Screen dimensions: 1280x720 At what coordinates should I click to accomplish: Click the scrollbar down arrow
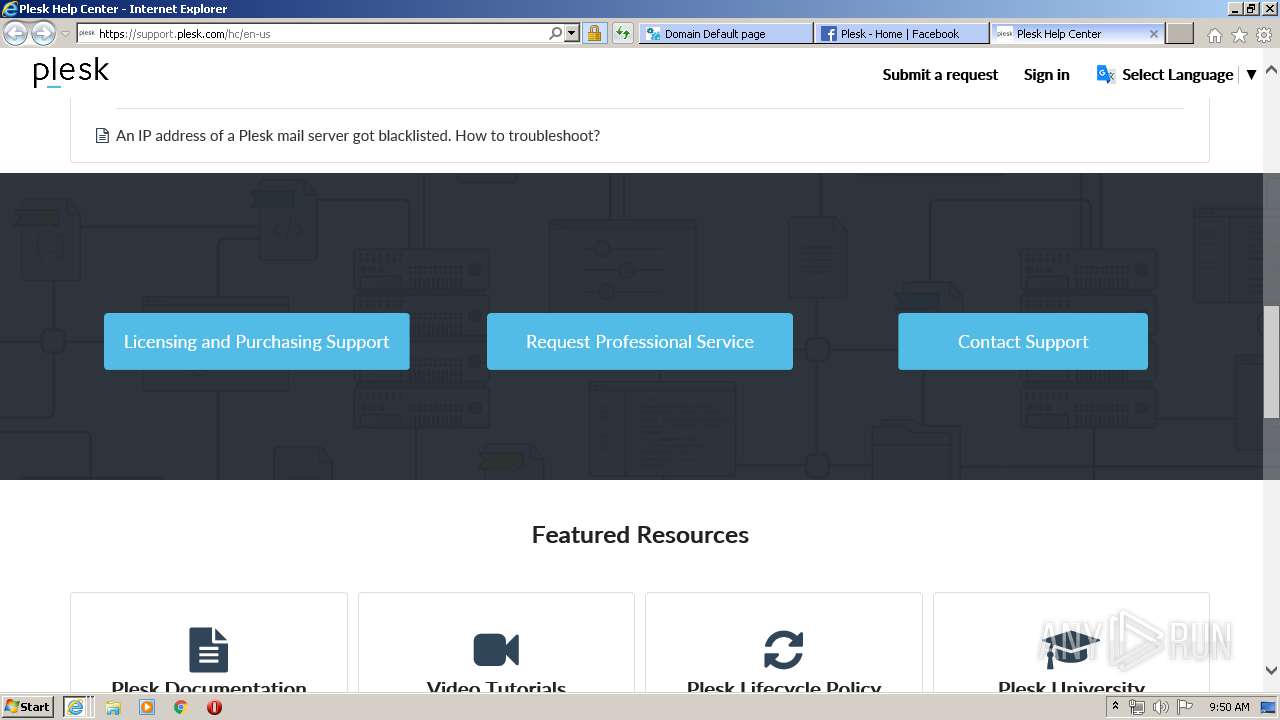click(1271, 671)
